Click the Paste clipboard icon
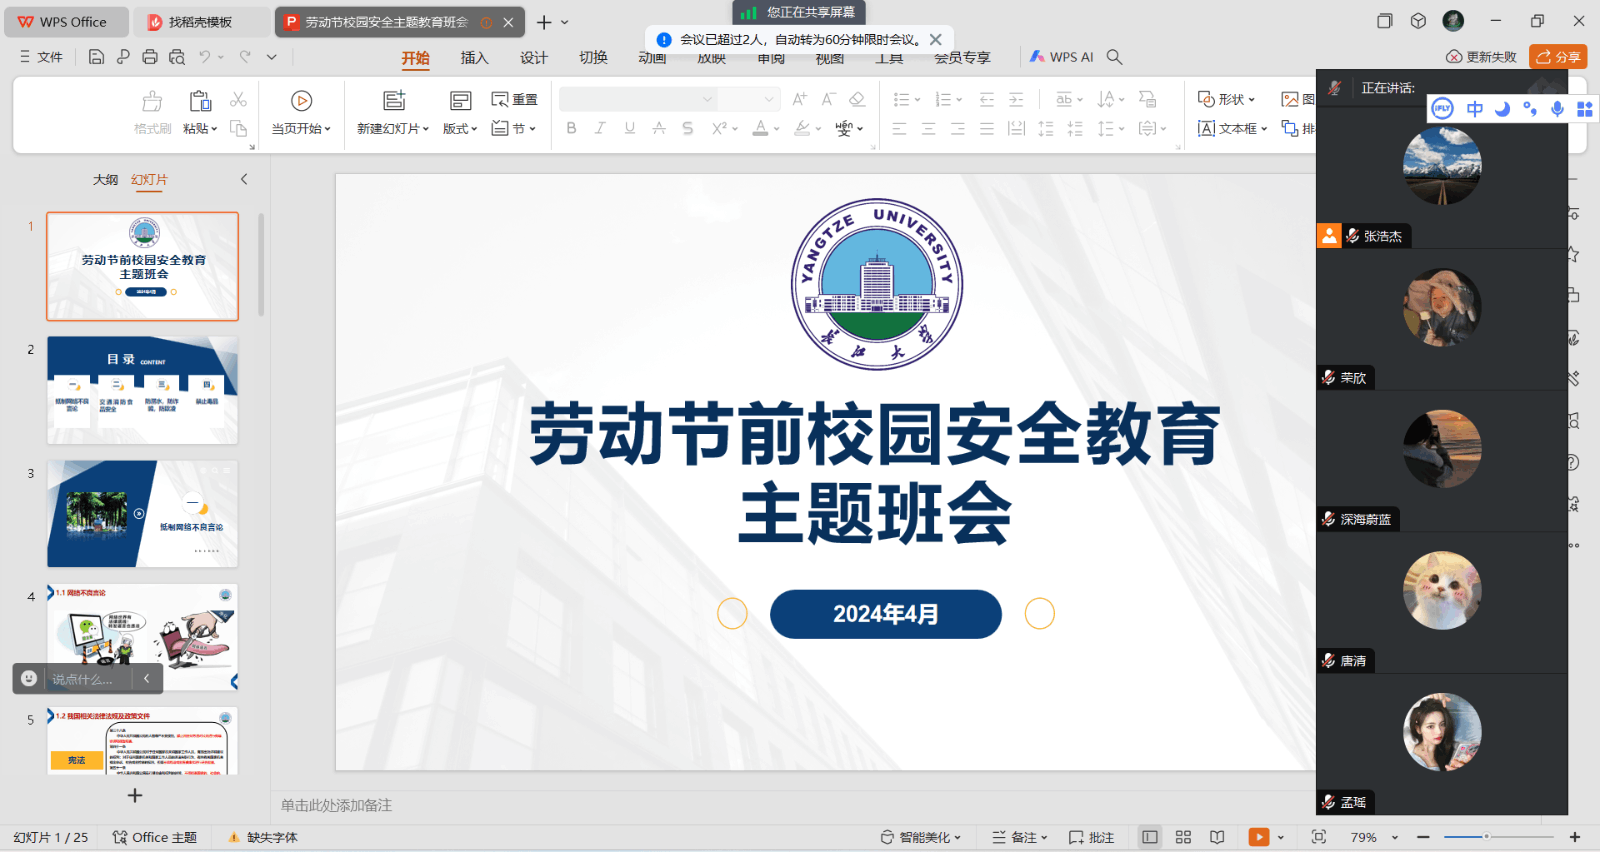 (x=200, y=101)
